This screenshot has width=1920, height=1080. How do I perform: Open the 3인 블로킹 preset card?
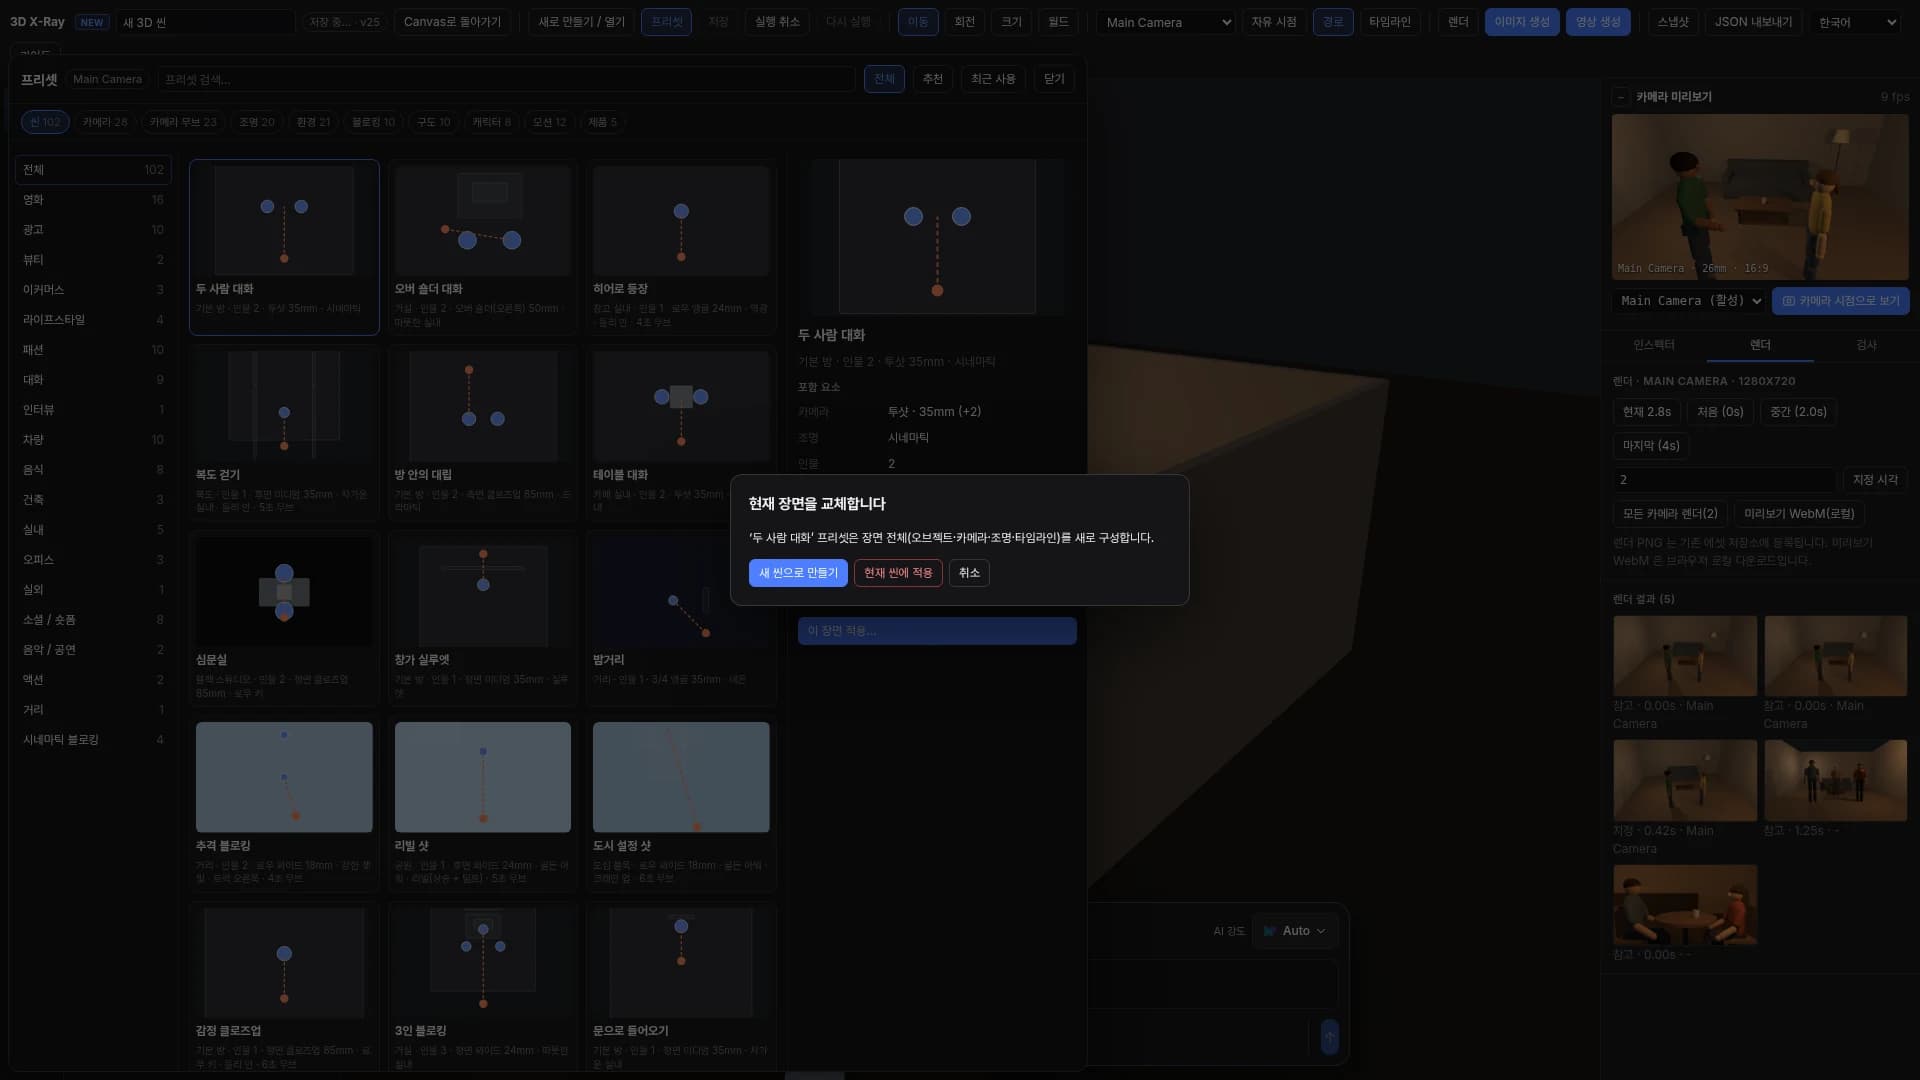(482, 987)
